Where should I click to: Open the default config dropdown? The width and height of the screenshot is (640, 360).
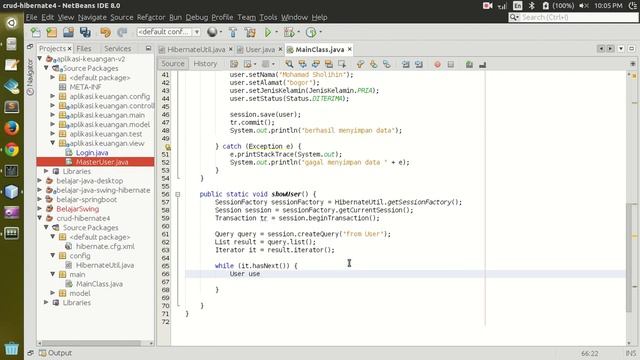[x=168, y=32]
